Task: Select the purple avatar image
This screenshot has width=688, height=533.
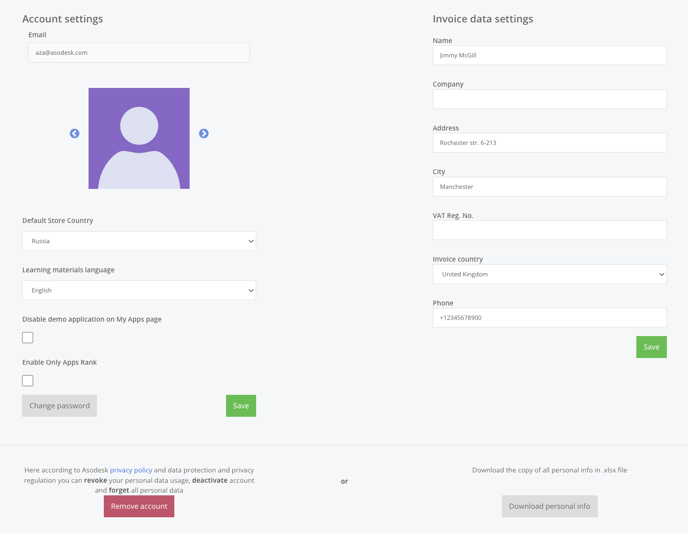Action: (x=139, y=139)
